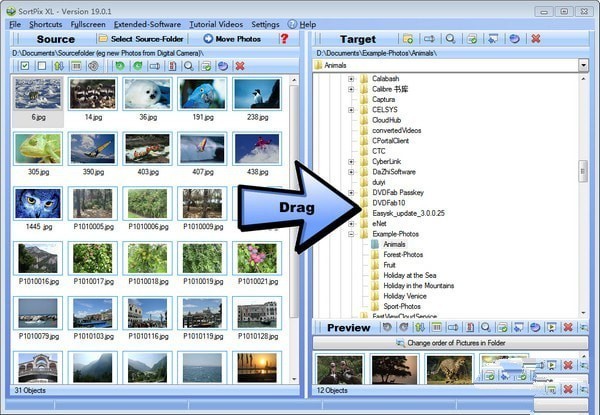This screenshot has width=600, height=415.
Task: Click the select all checkmark icon
Action: pos(24,65)
